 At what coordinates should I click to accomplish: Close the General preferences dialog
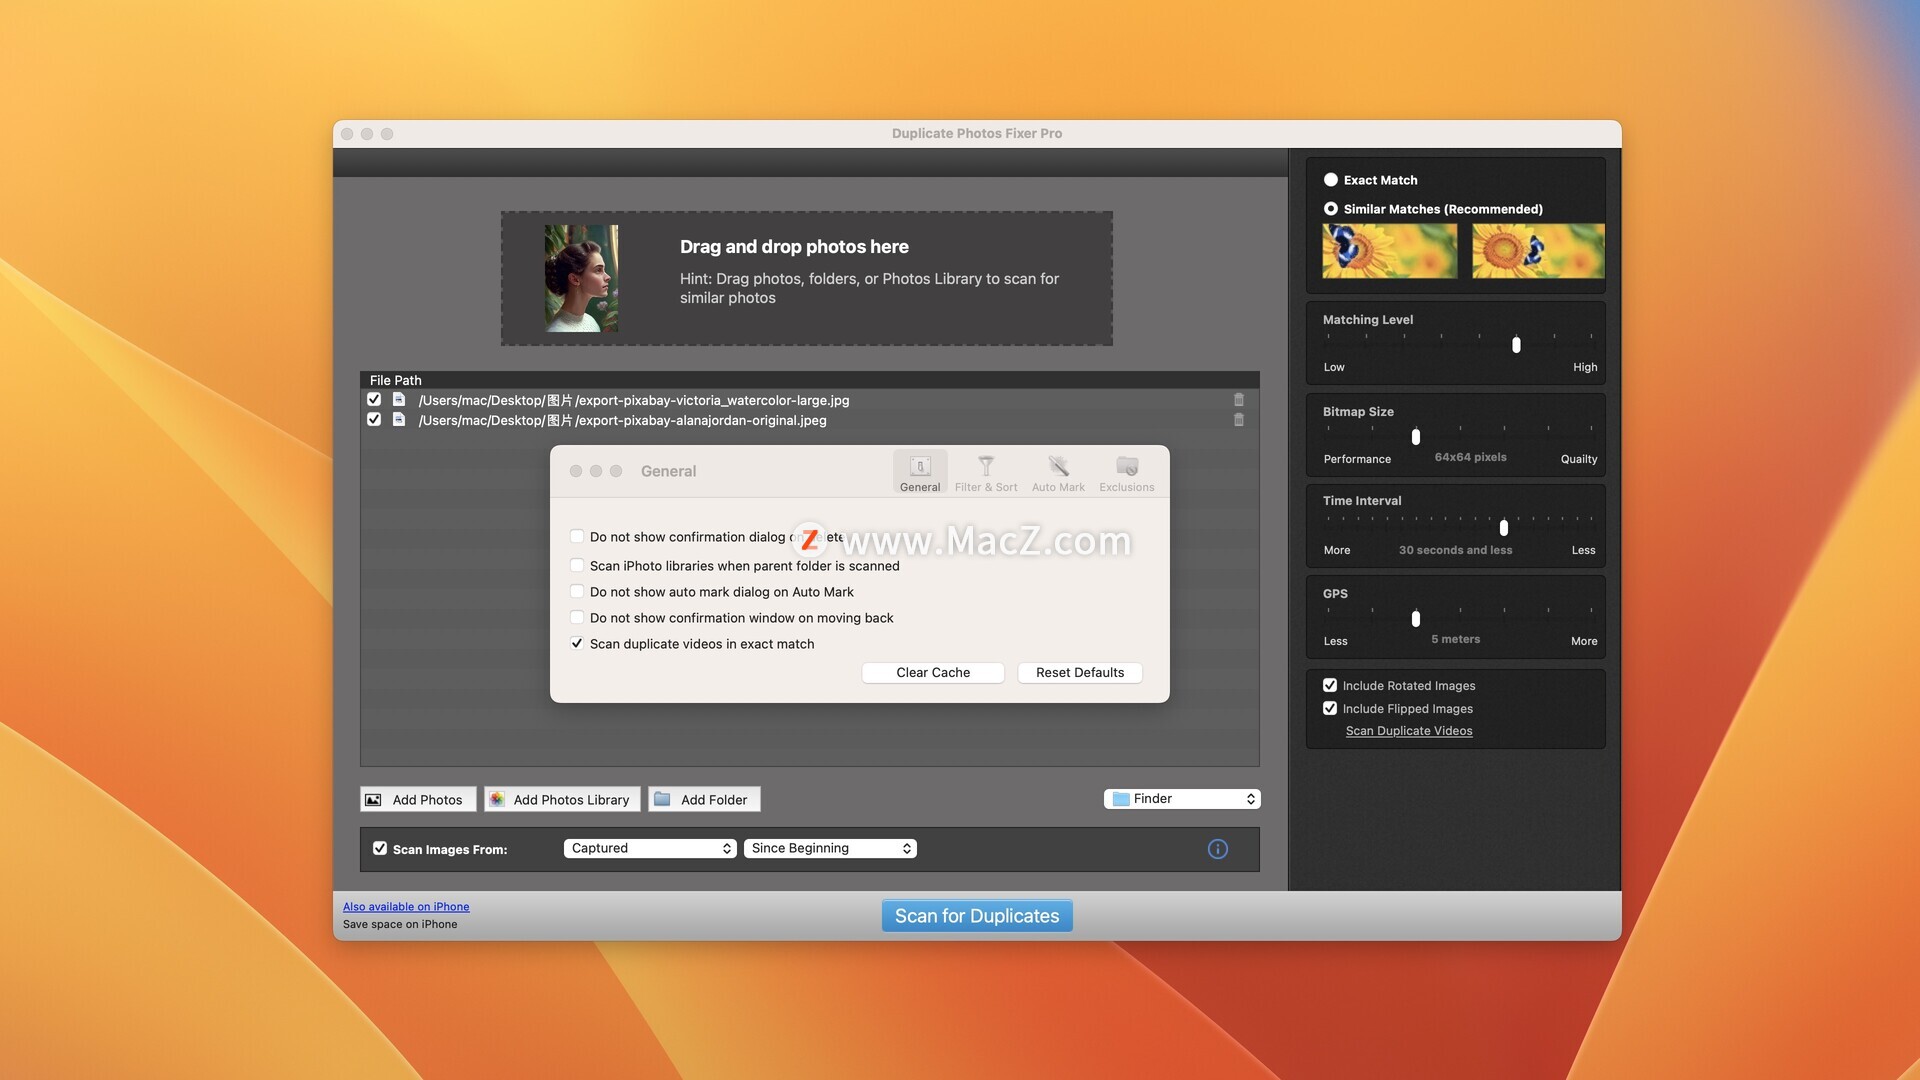pos(576,471)
